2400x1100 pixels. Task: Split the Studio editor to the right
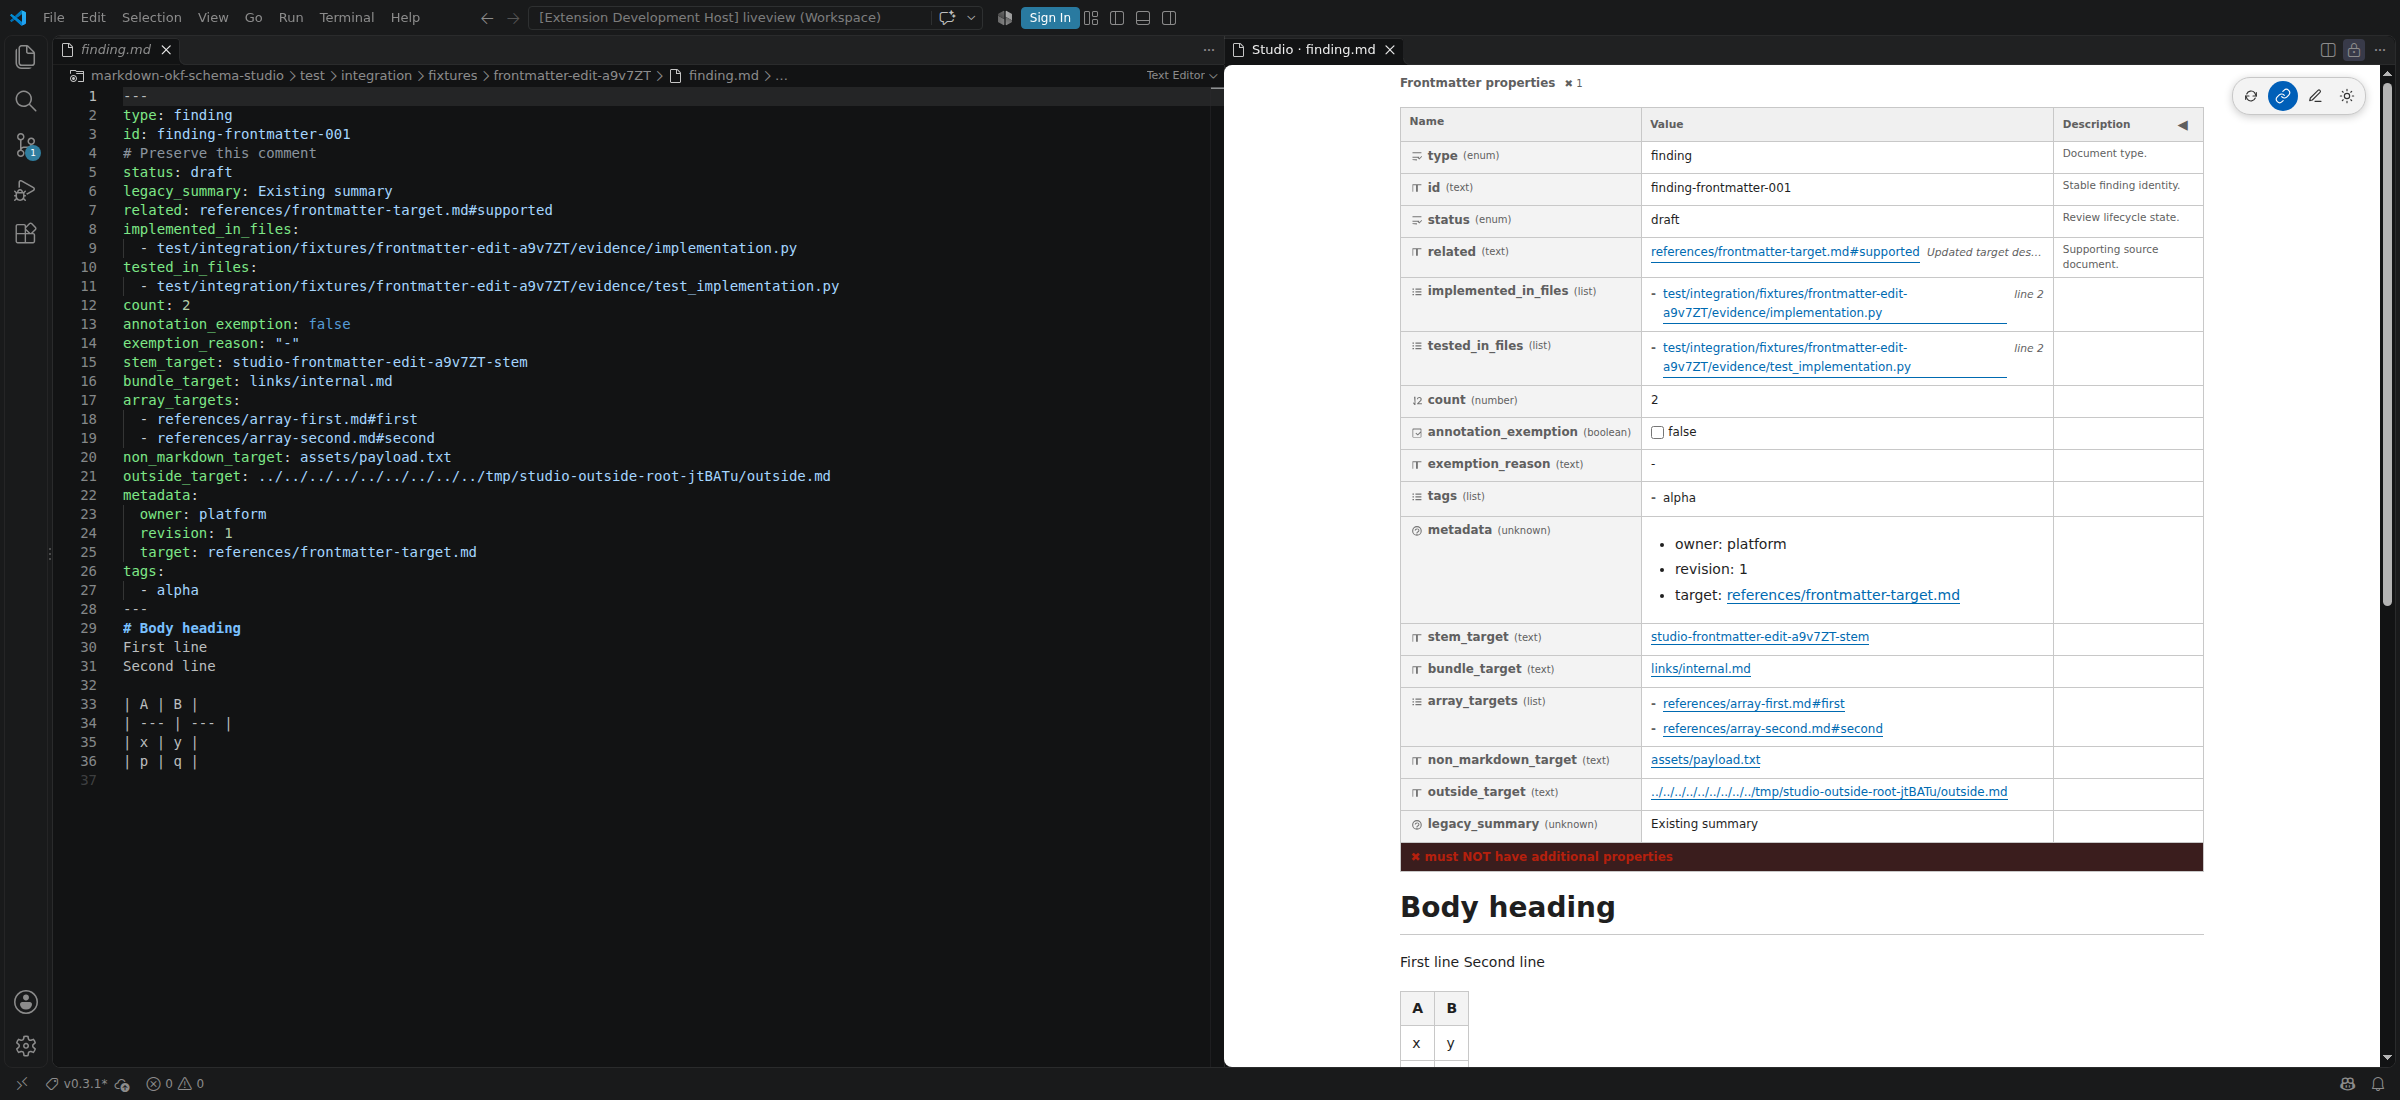2328,49
